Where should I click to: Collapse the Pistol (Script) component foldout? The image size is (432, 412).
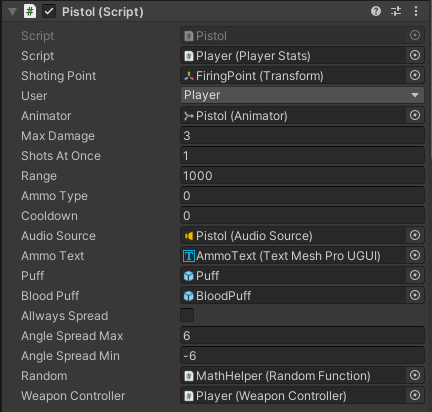13,12
